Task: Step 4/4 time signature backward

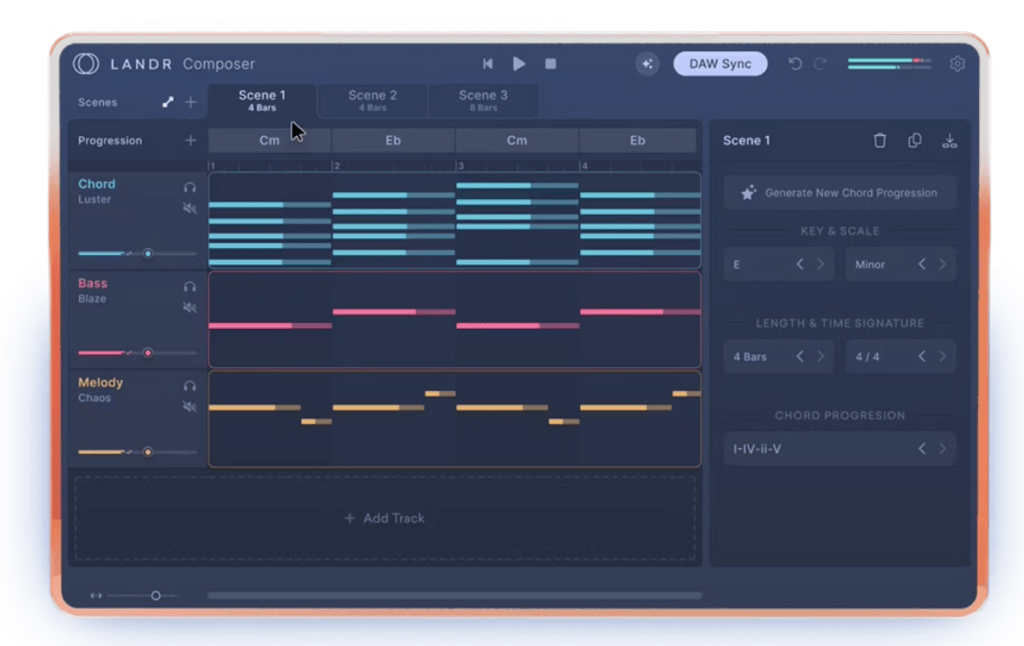Action: click(922, 357)
